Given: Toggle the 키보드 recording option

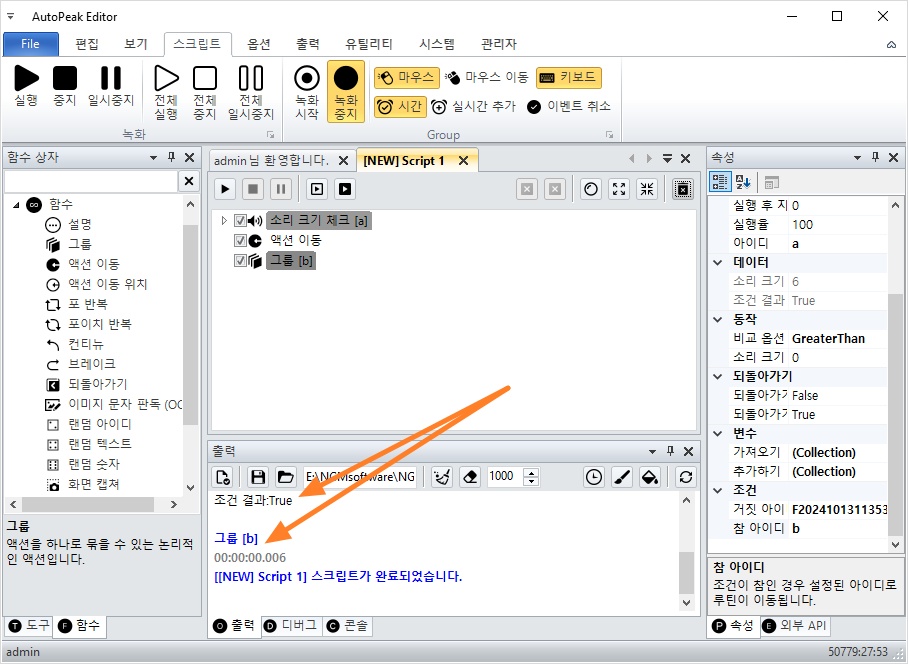Looking at the screenshot, I should click(x=569, y=77).
